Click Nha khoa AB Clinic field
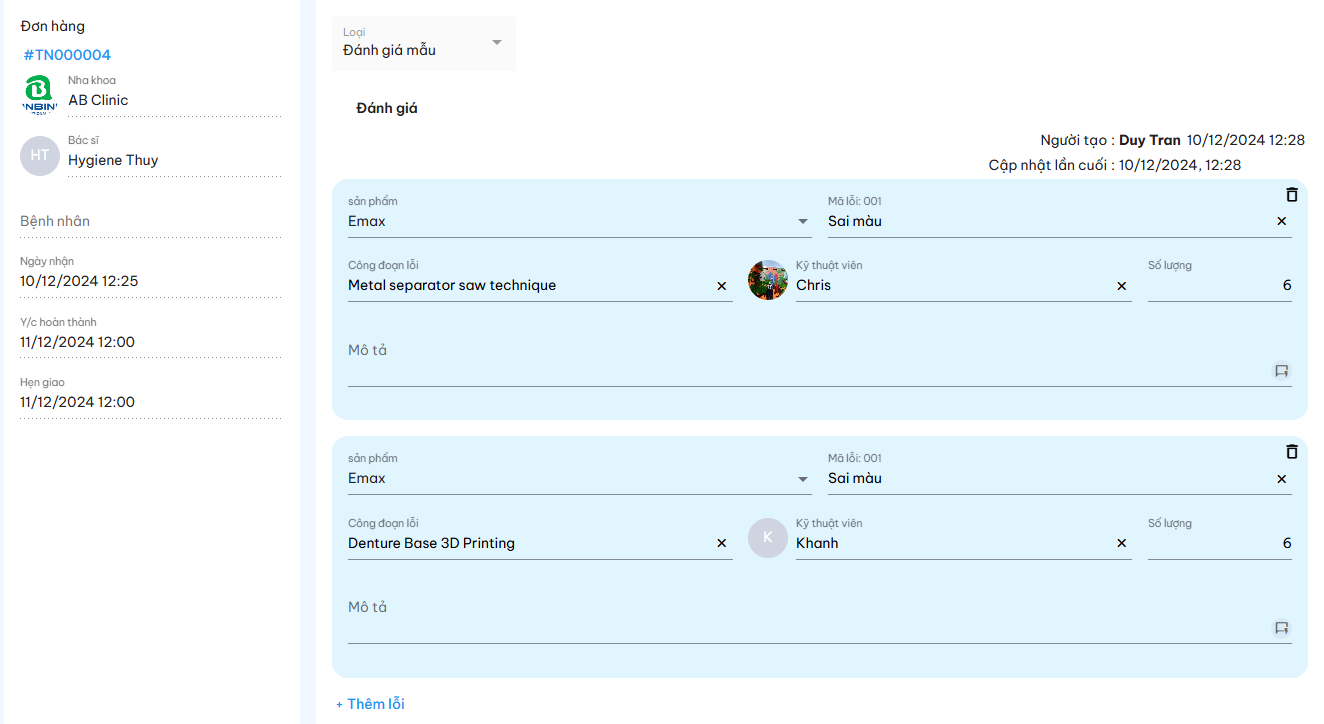 click(175, 95)
